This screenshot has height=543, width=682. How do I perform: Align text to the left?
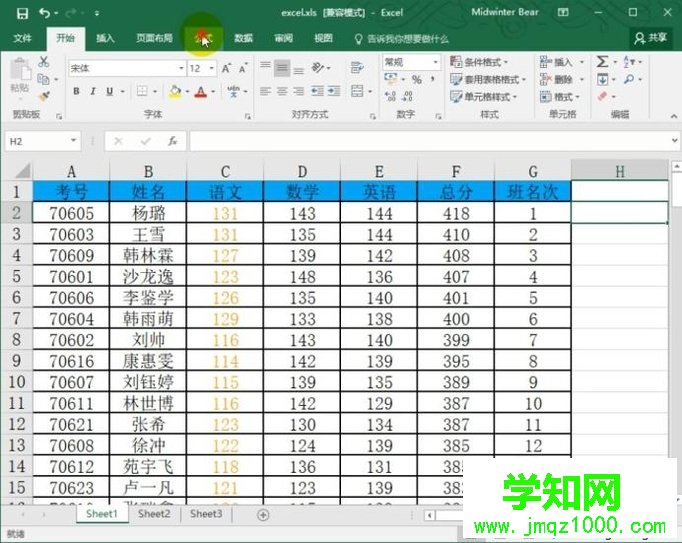[265, 91]
